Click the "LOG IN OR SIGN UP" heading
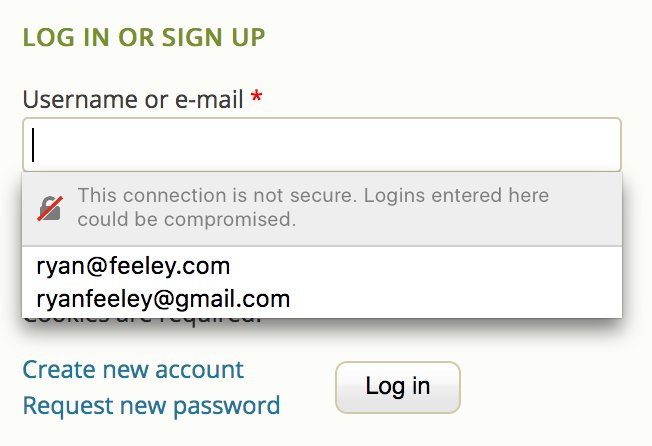652x446 pixels. click(x=144, y=38)
